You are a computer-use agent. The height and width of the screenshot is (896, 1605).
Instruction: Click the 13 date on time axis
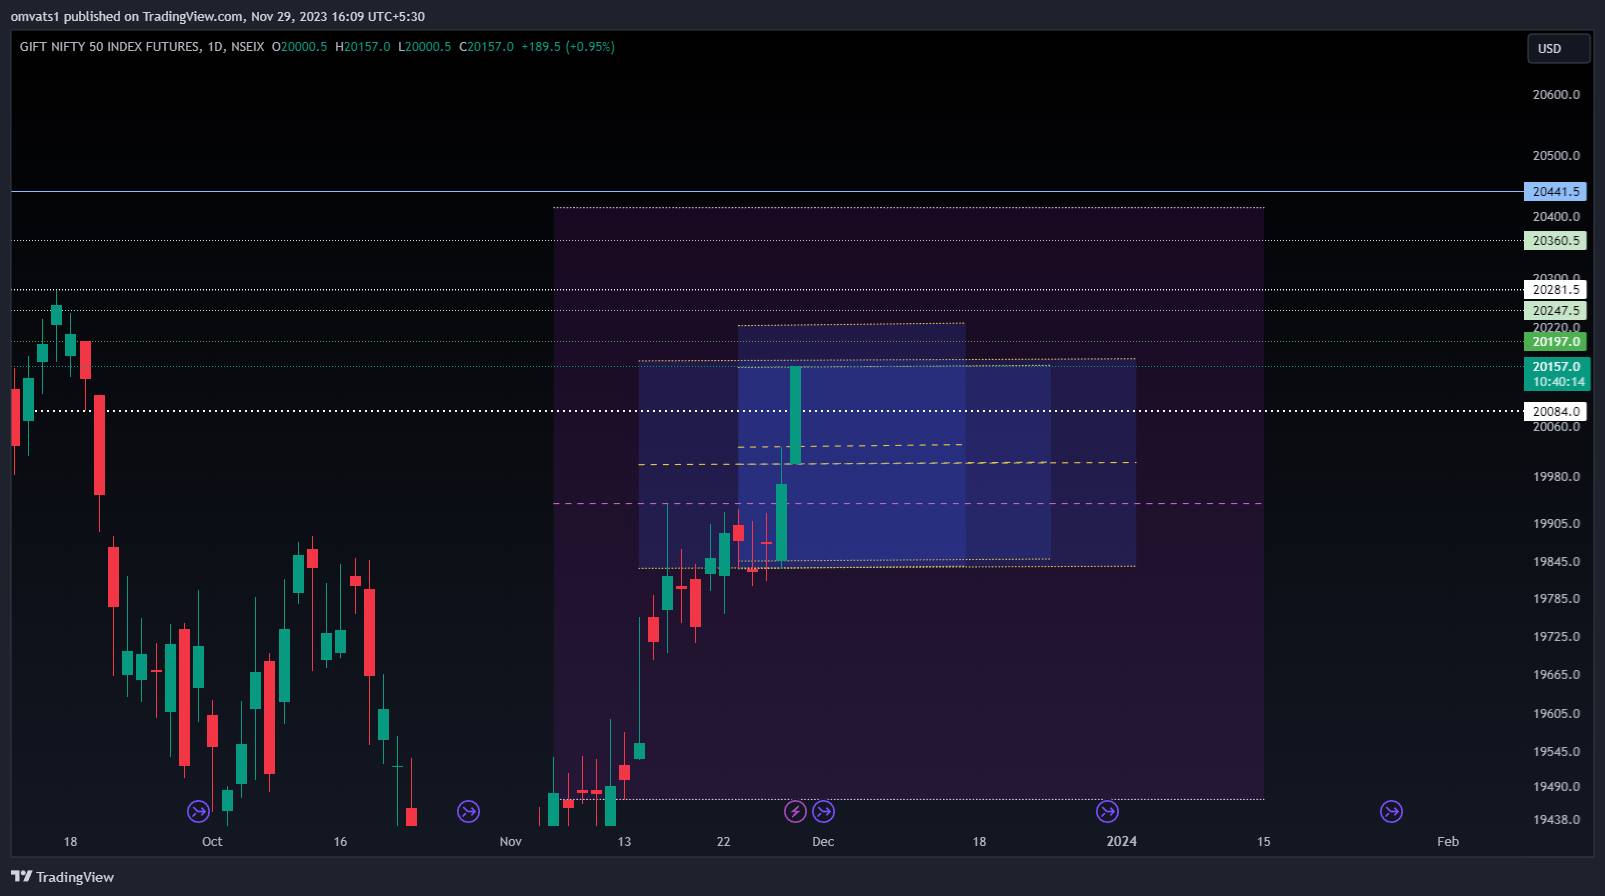[624, 842]
